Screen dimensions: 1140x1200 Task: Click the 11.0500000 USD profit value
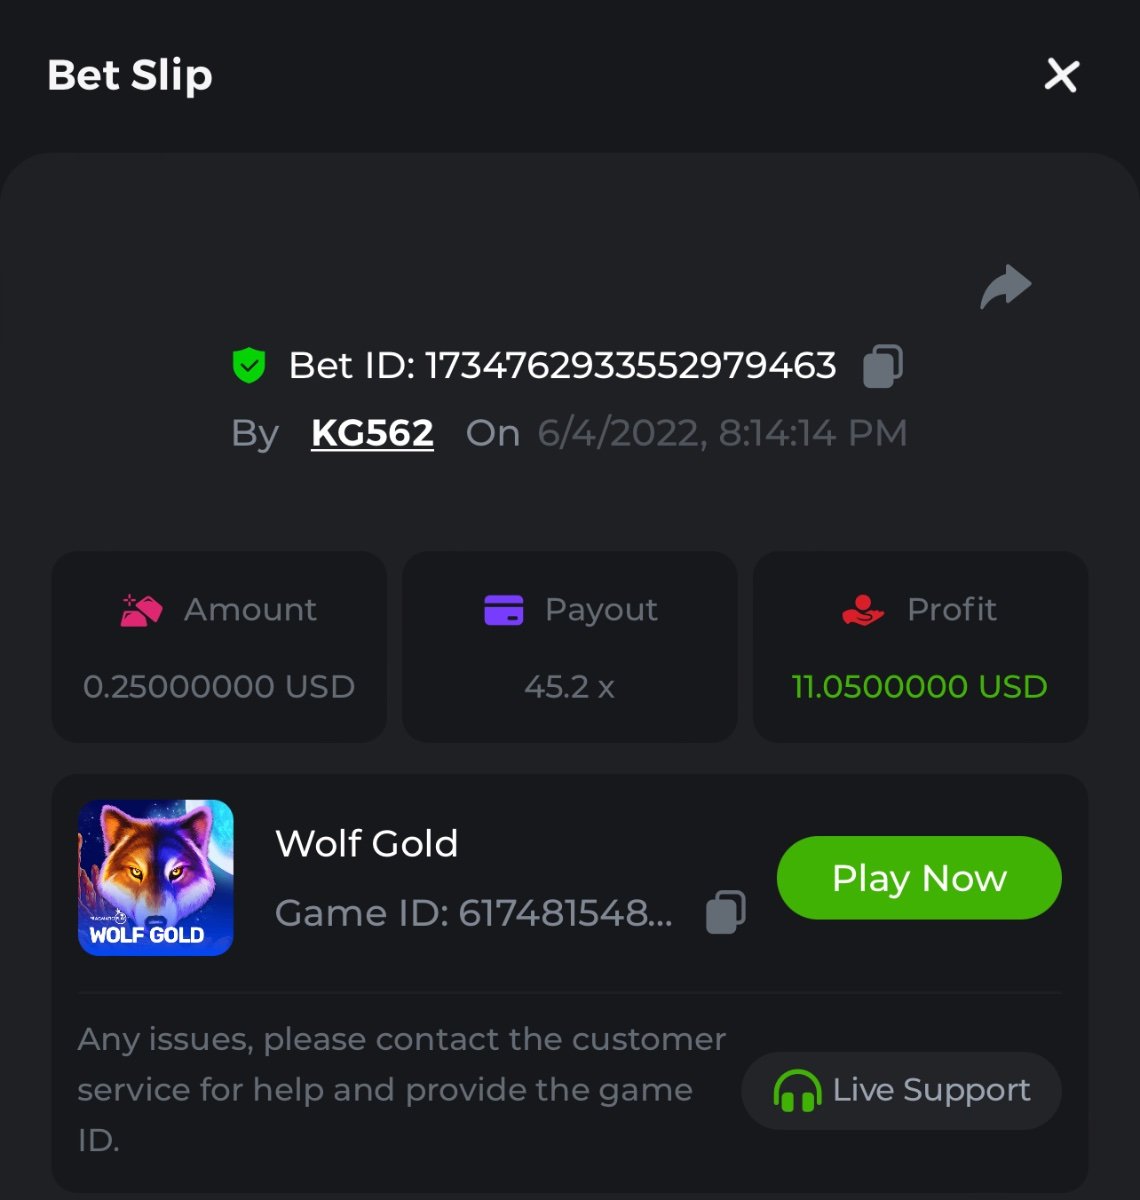coord(920,687)
